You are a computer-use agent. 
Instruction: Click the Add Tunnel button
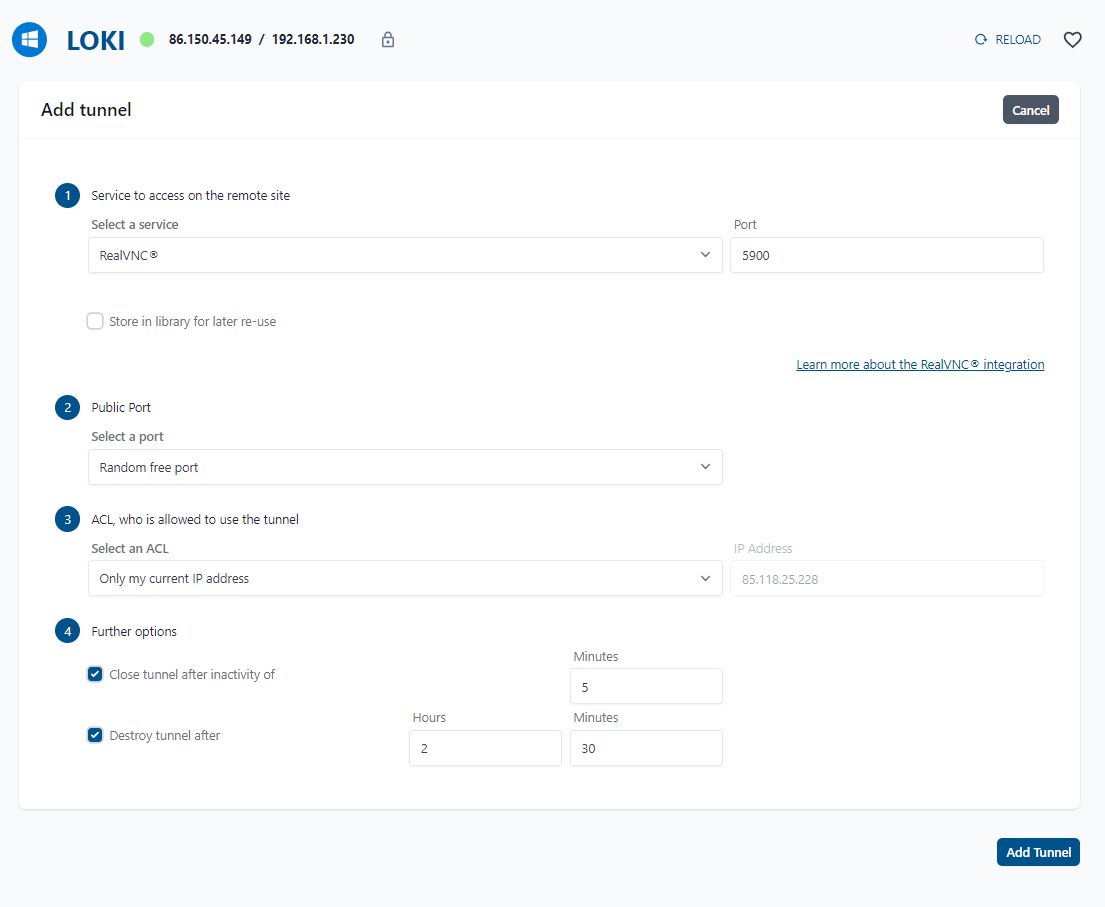1038,852
